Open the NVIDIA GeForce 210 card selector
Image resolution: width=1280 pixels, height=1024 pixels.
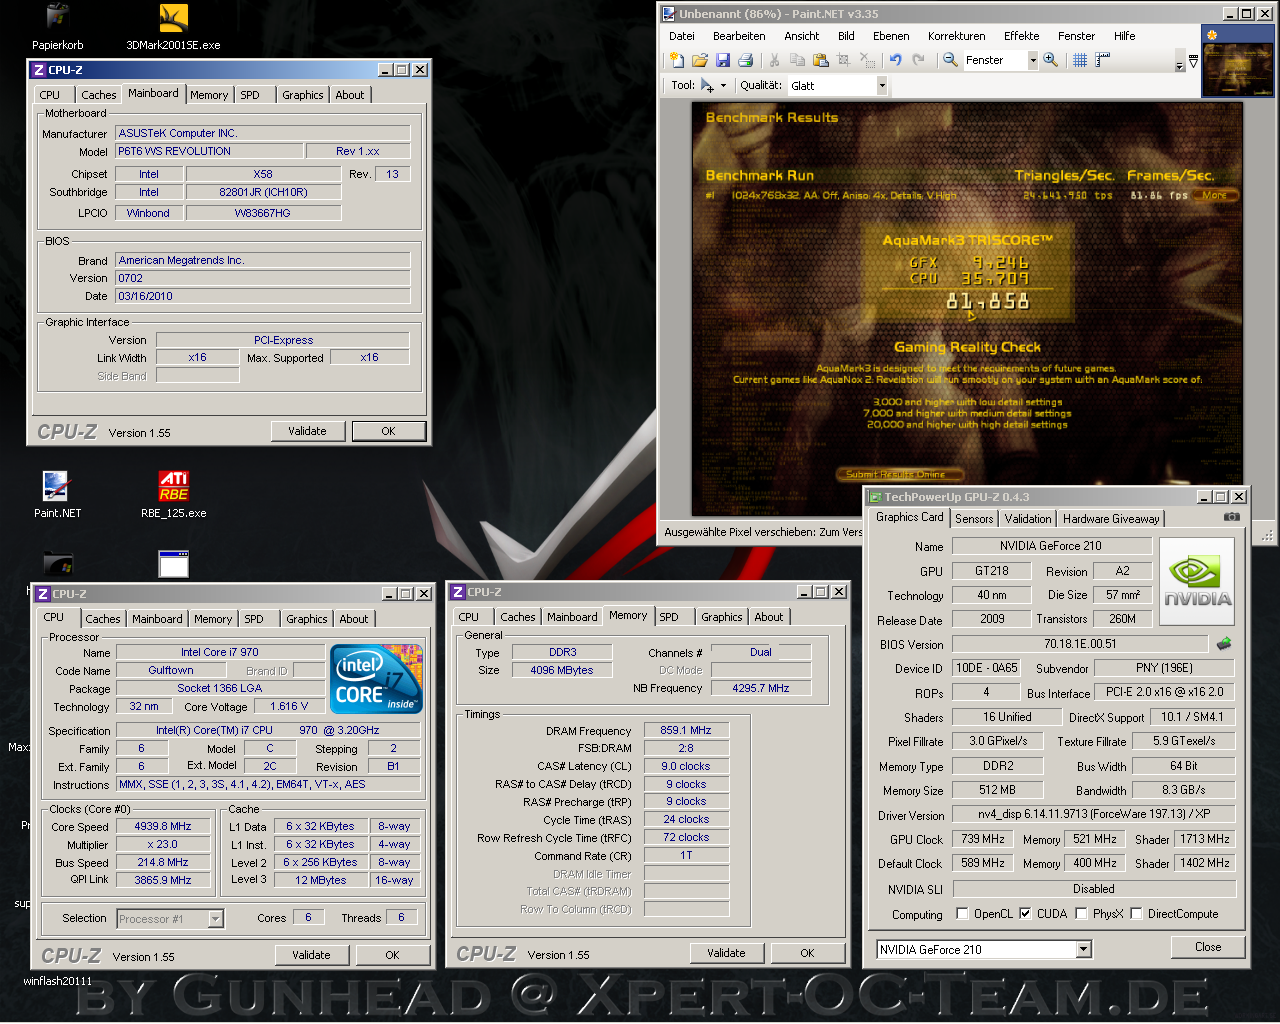click(1083, 950)
